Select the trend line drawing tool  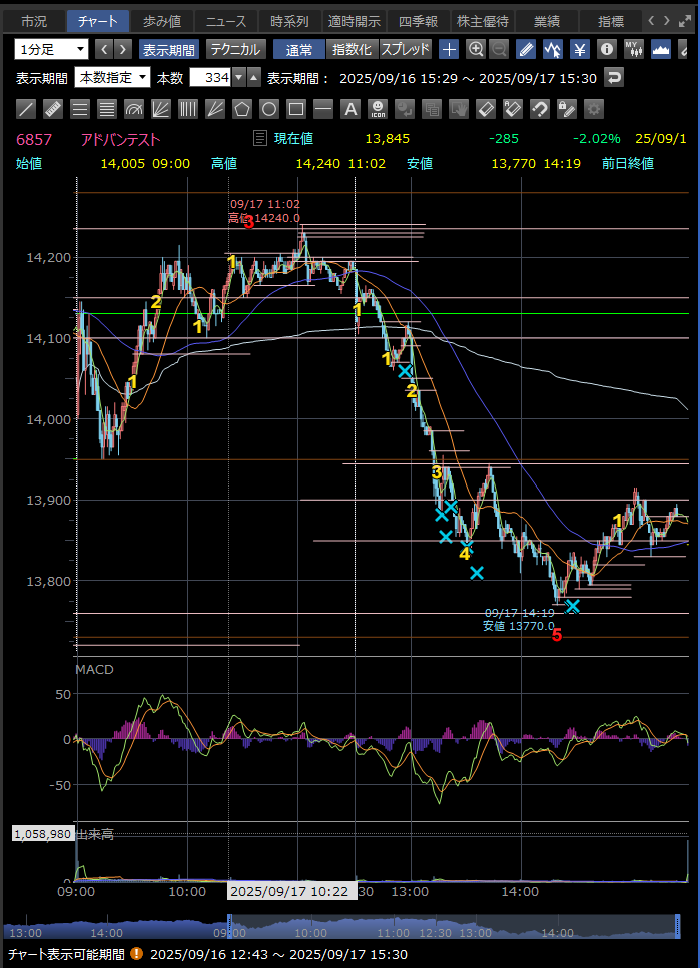tap(28, 109)
